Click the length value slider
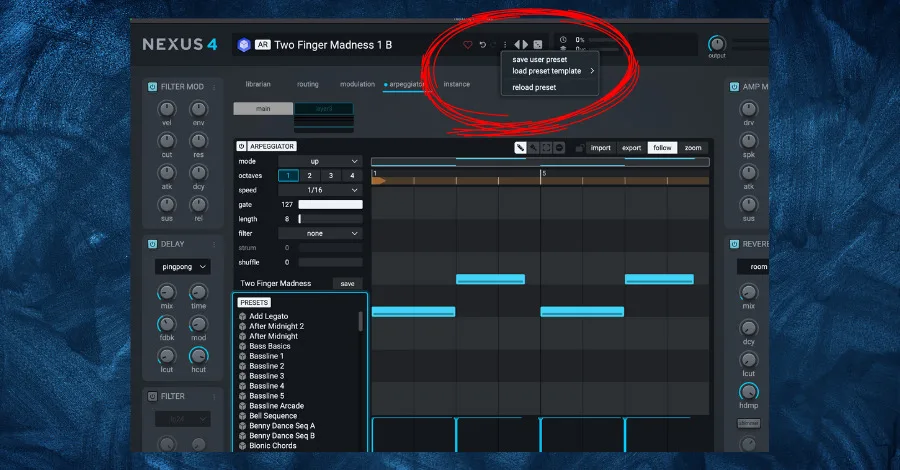900x470 pixels. coord(330,219)
